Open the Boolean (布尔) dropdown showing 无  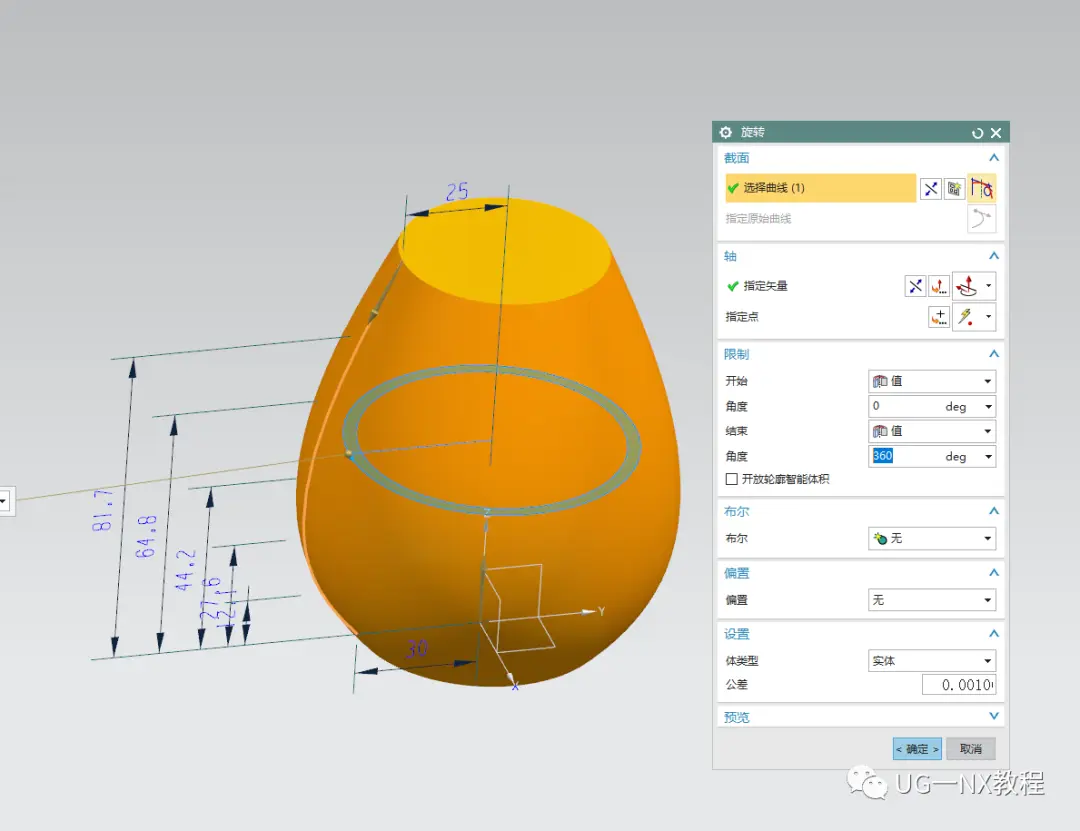(x=932, y=538)
